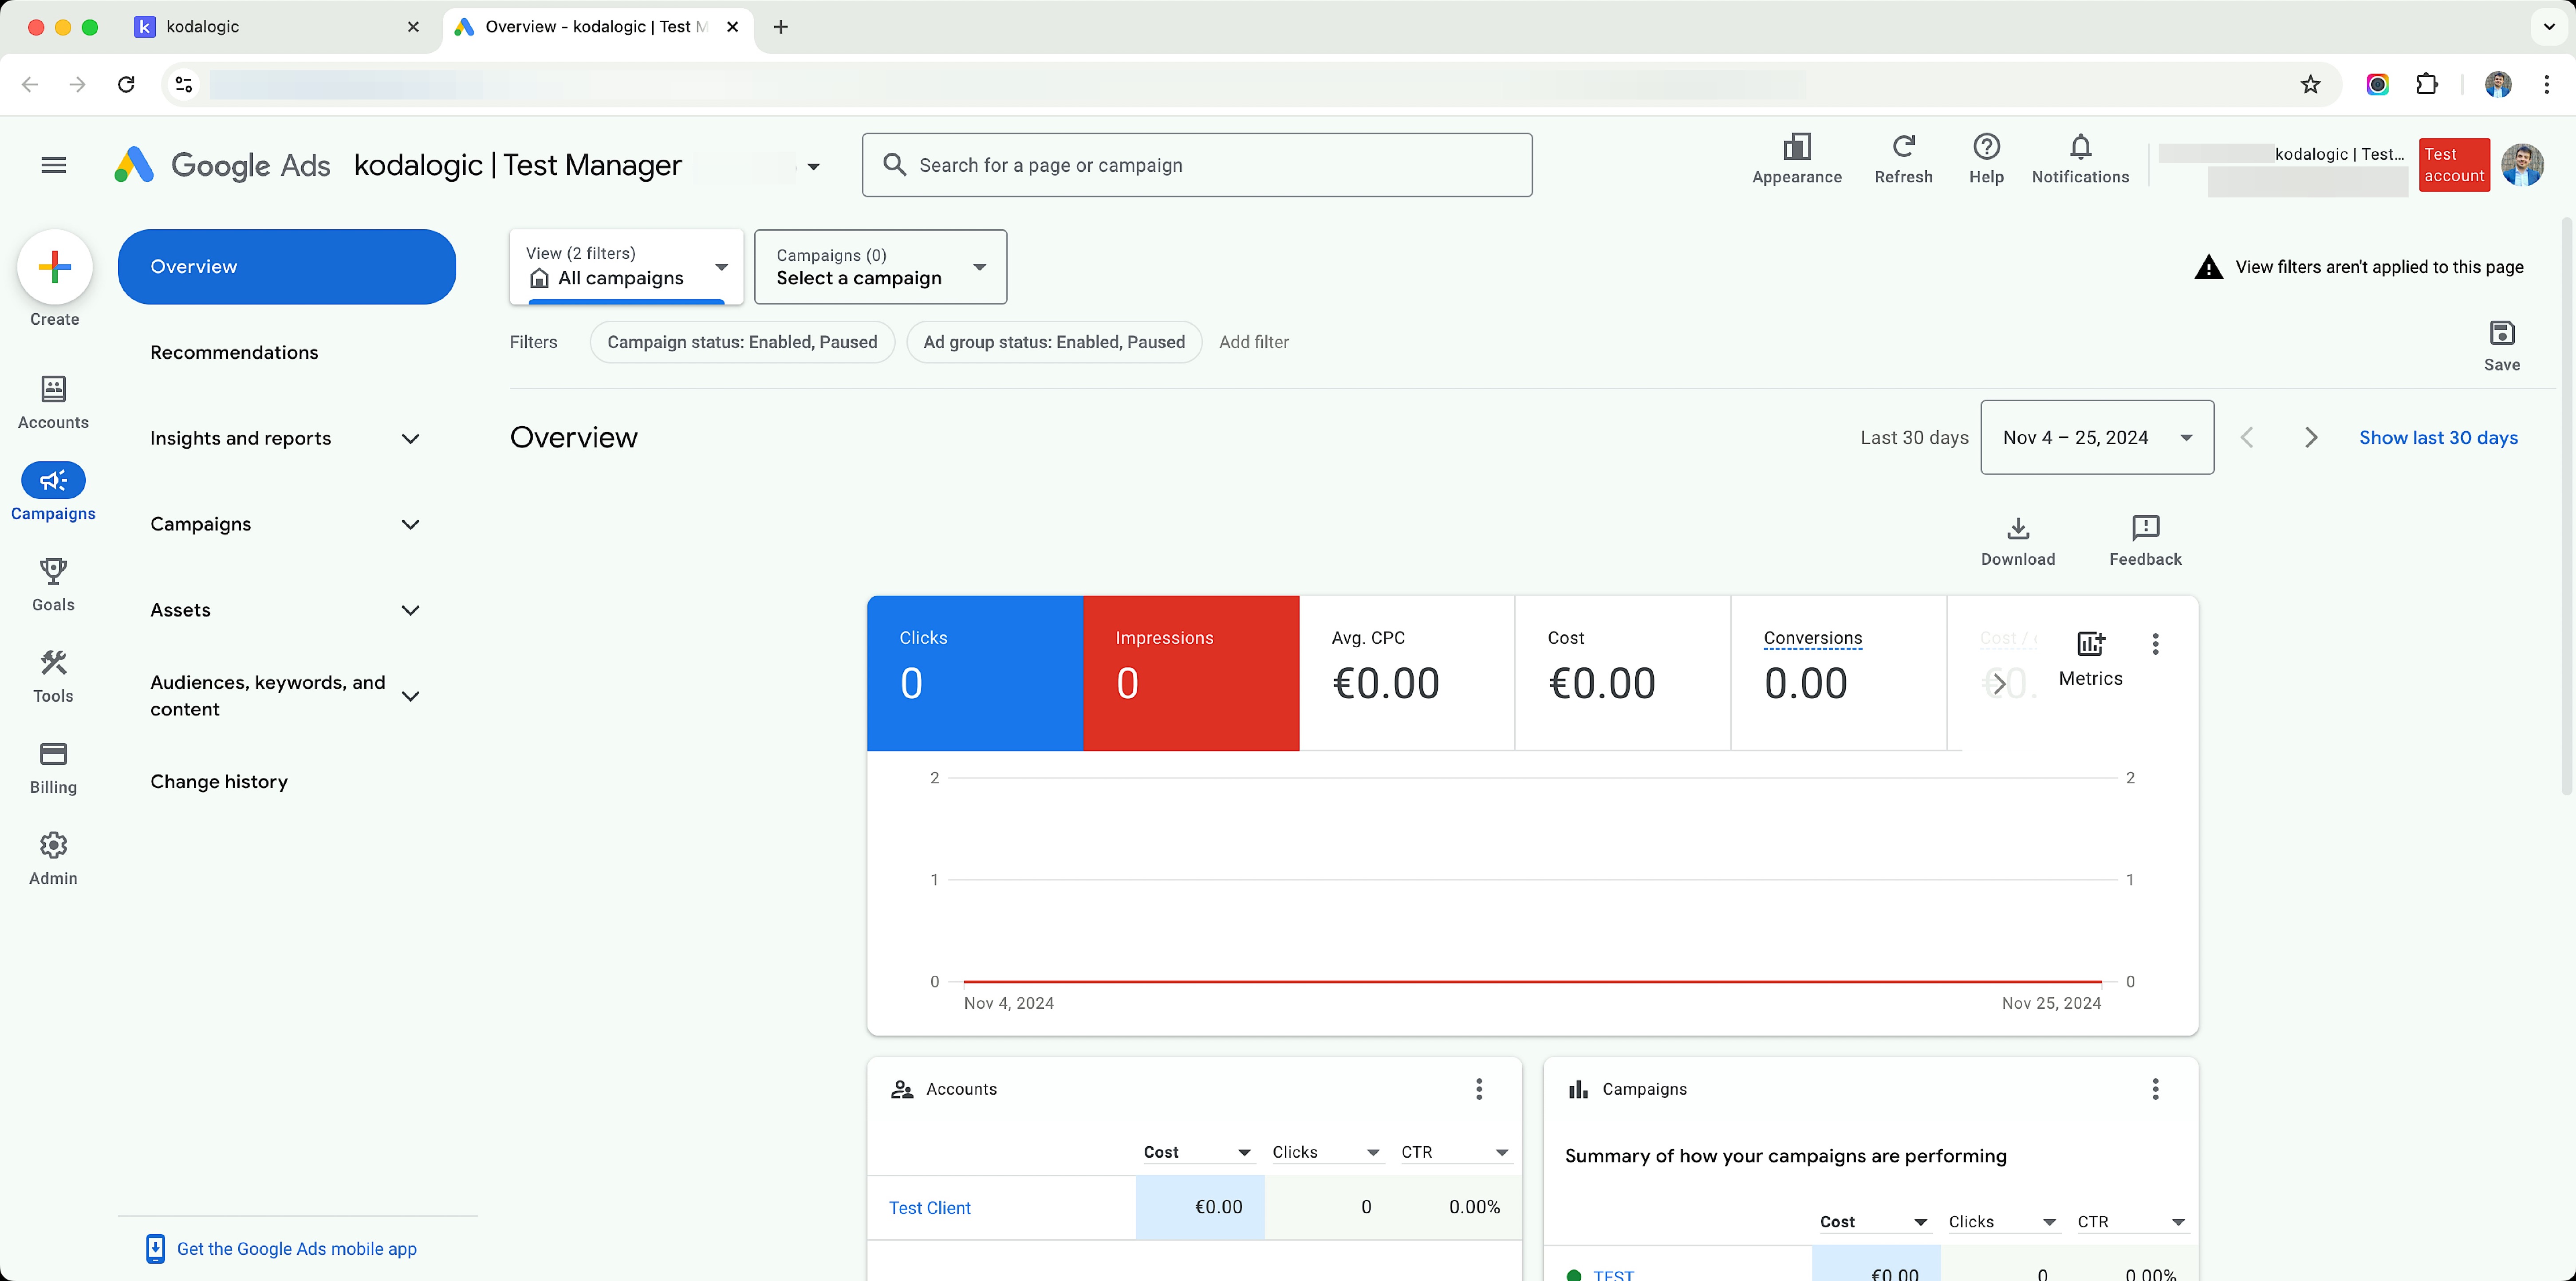The width and height of the screenshot is (2576, 1281).
Task: Open the date range dropdown
Action: coord(2096,437)
